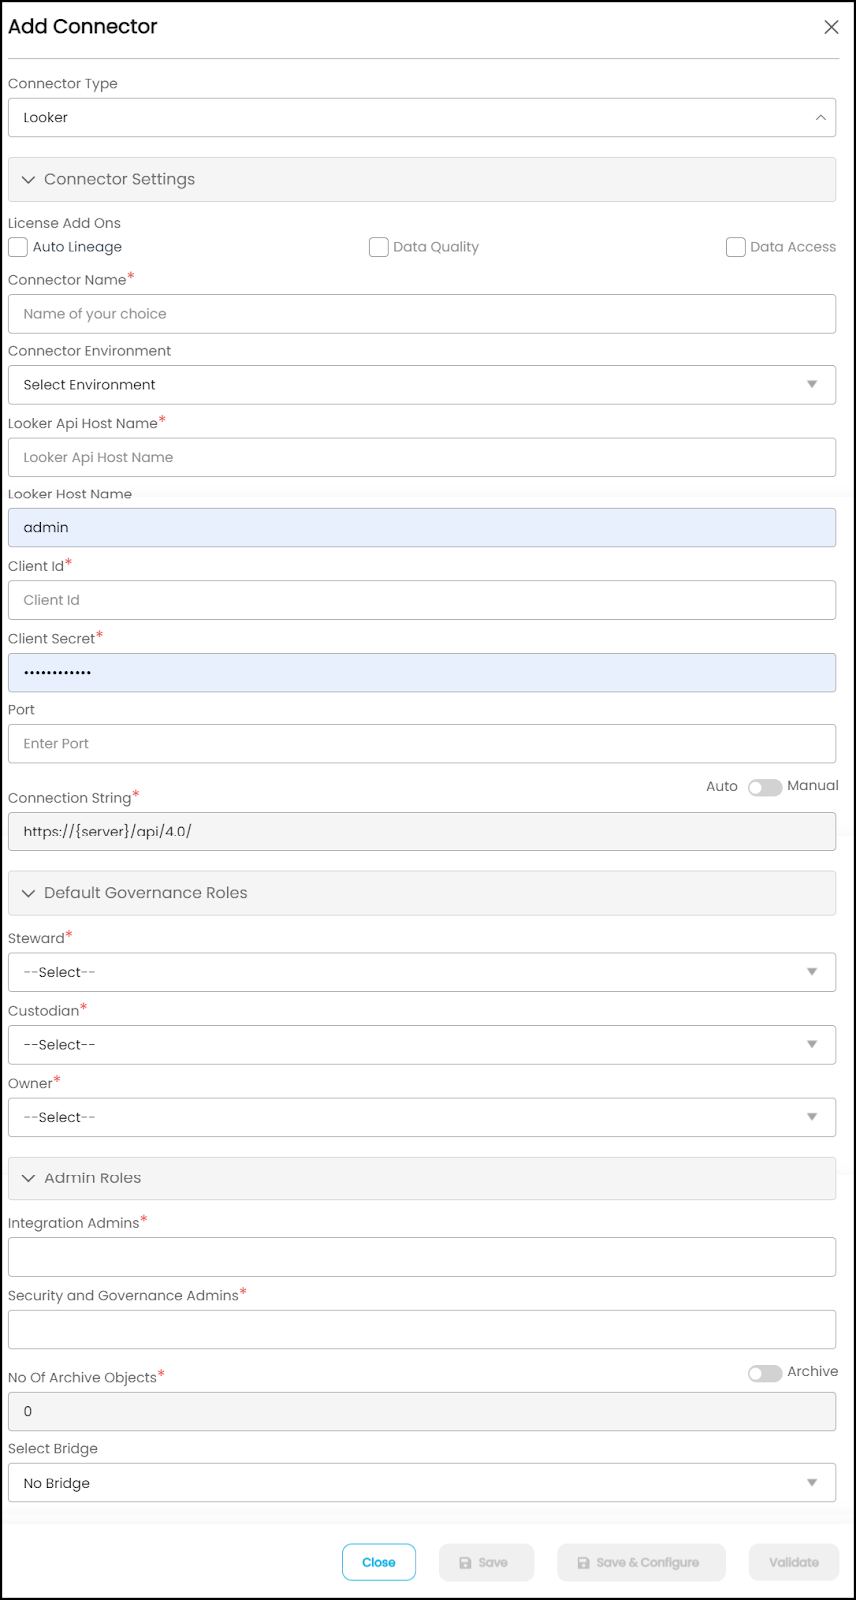Collapse the Connector Settings section chevron
The image size is (856, 1600).
tap(28, 179)
